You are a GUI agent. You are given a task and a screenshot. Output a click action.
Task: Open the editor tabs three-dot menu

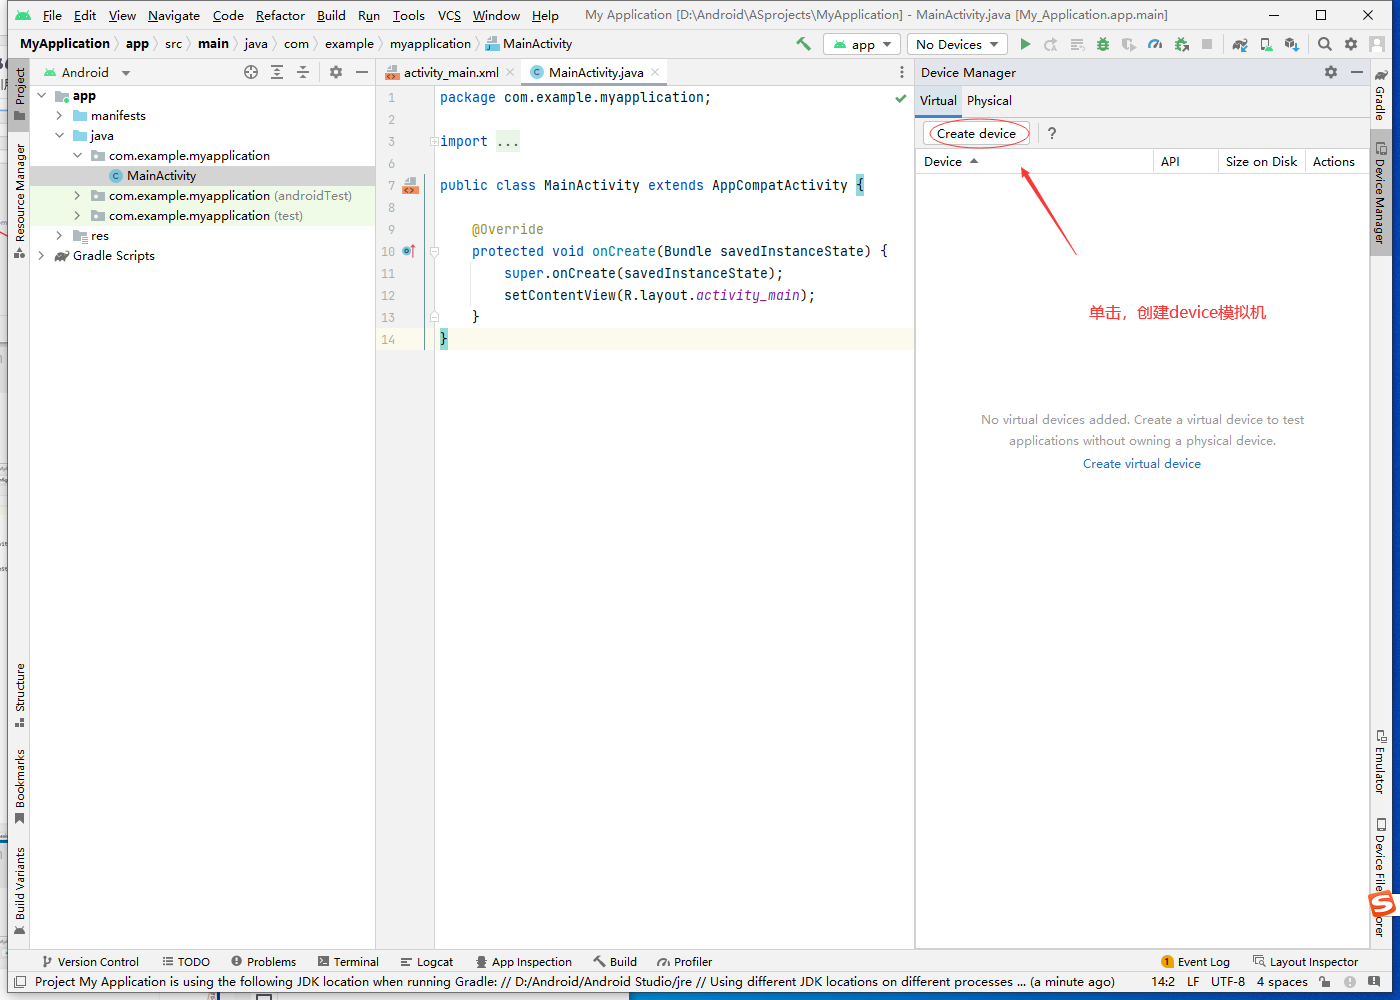click(901, 72)
